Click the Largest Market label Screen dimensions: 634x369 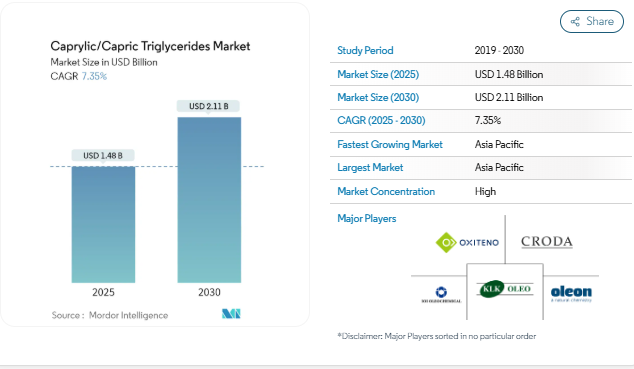(370, 168)
